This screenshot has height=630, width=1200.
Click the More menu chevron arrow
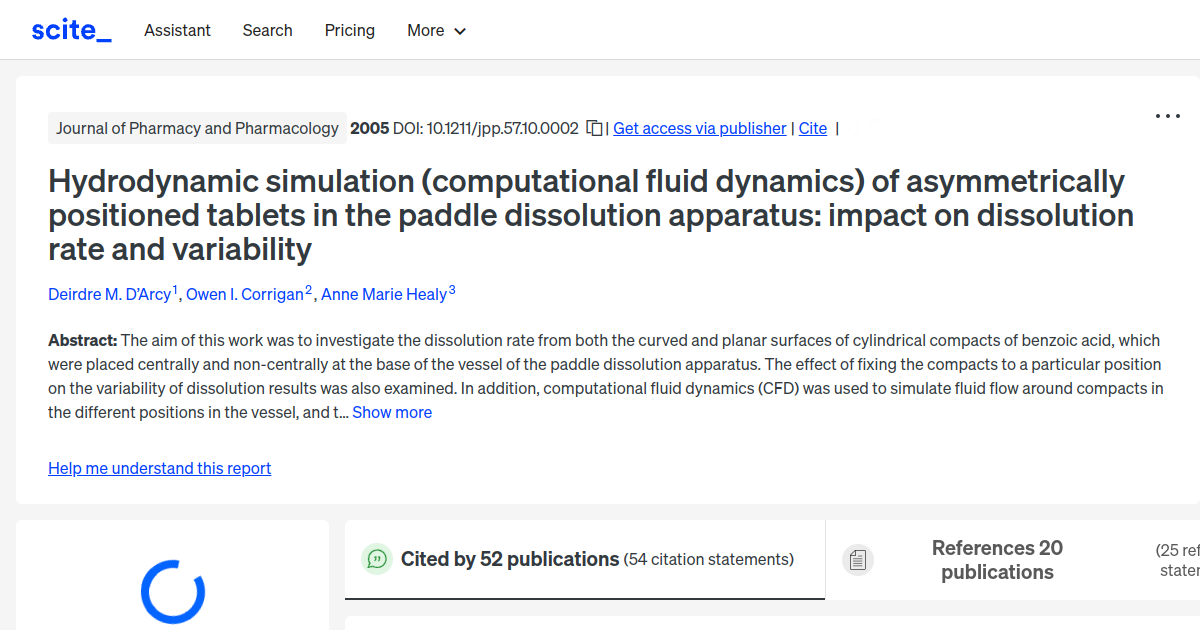(461, 31)
